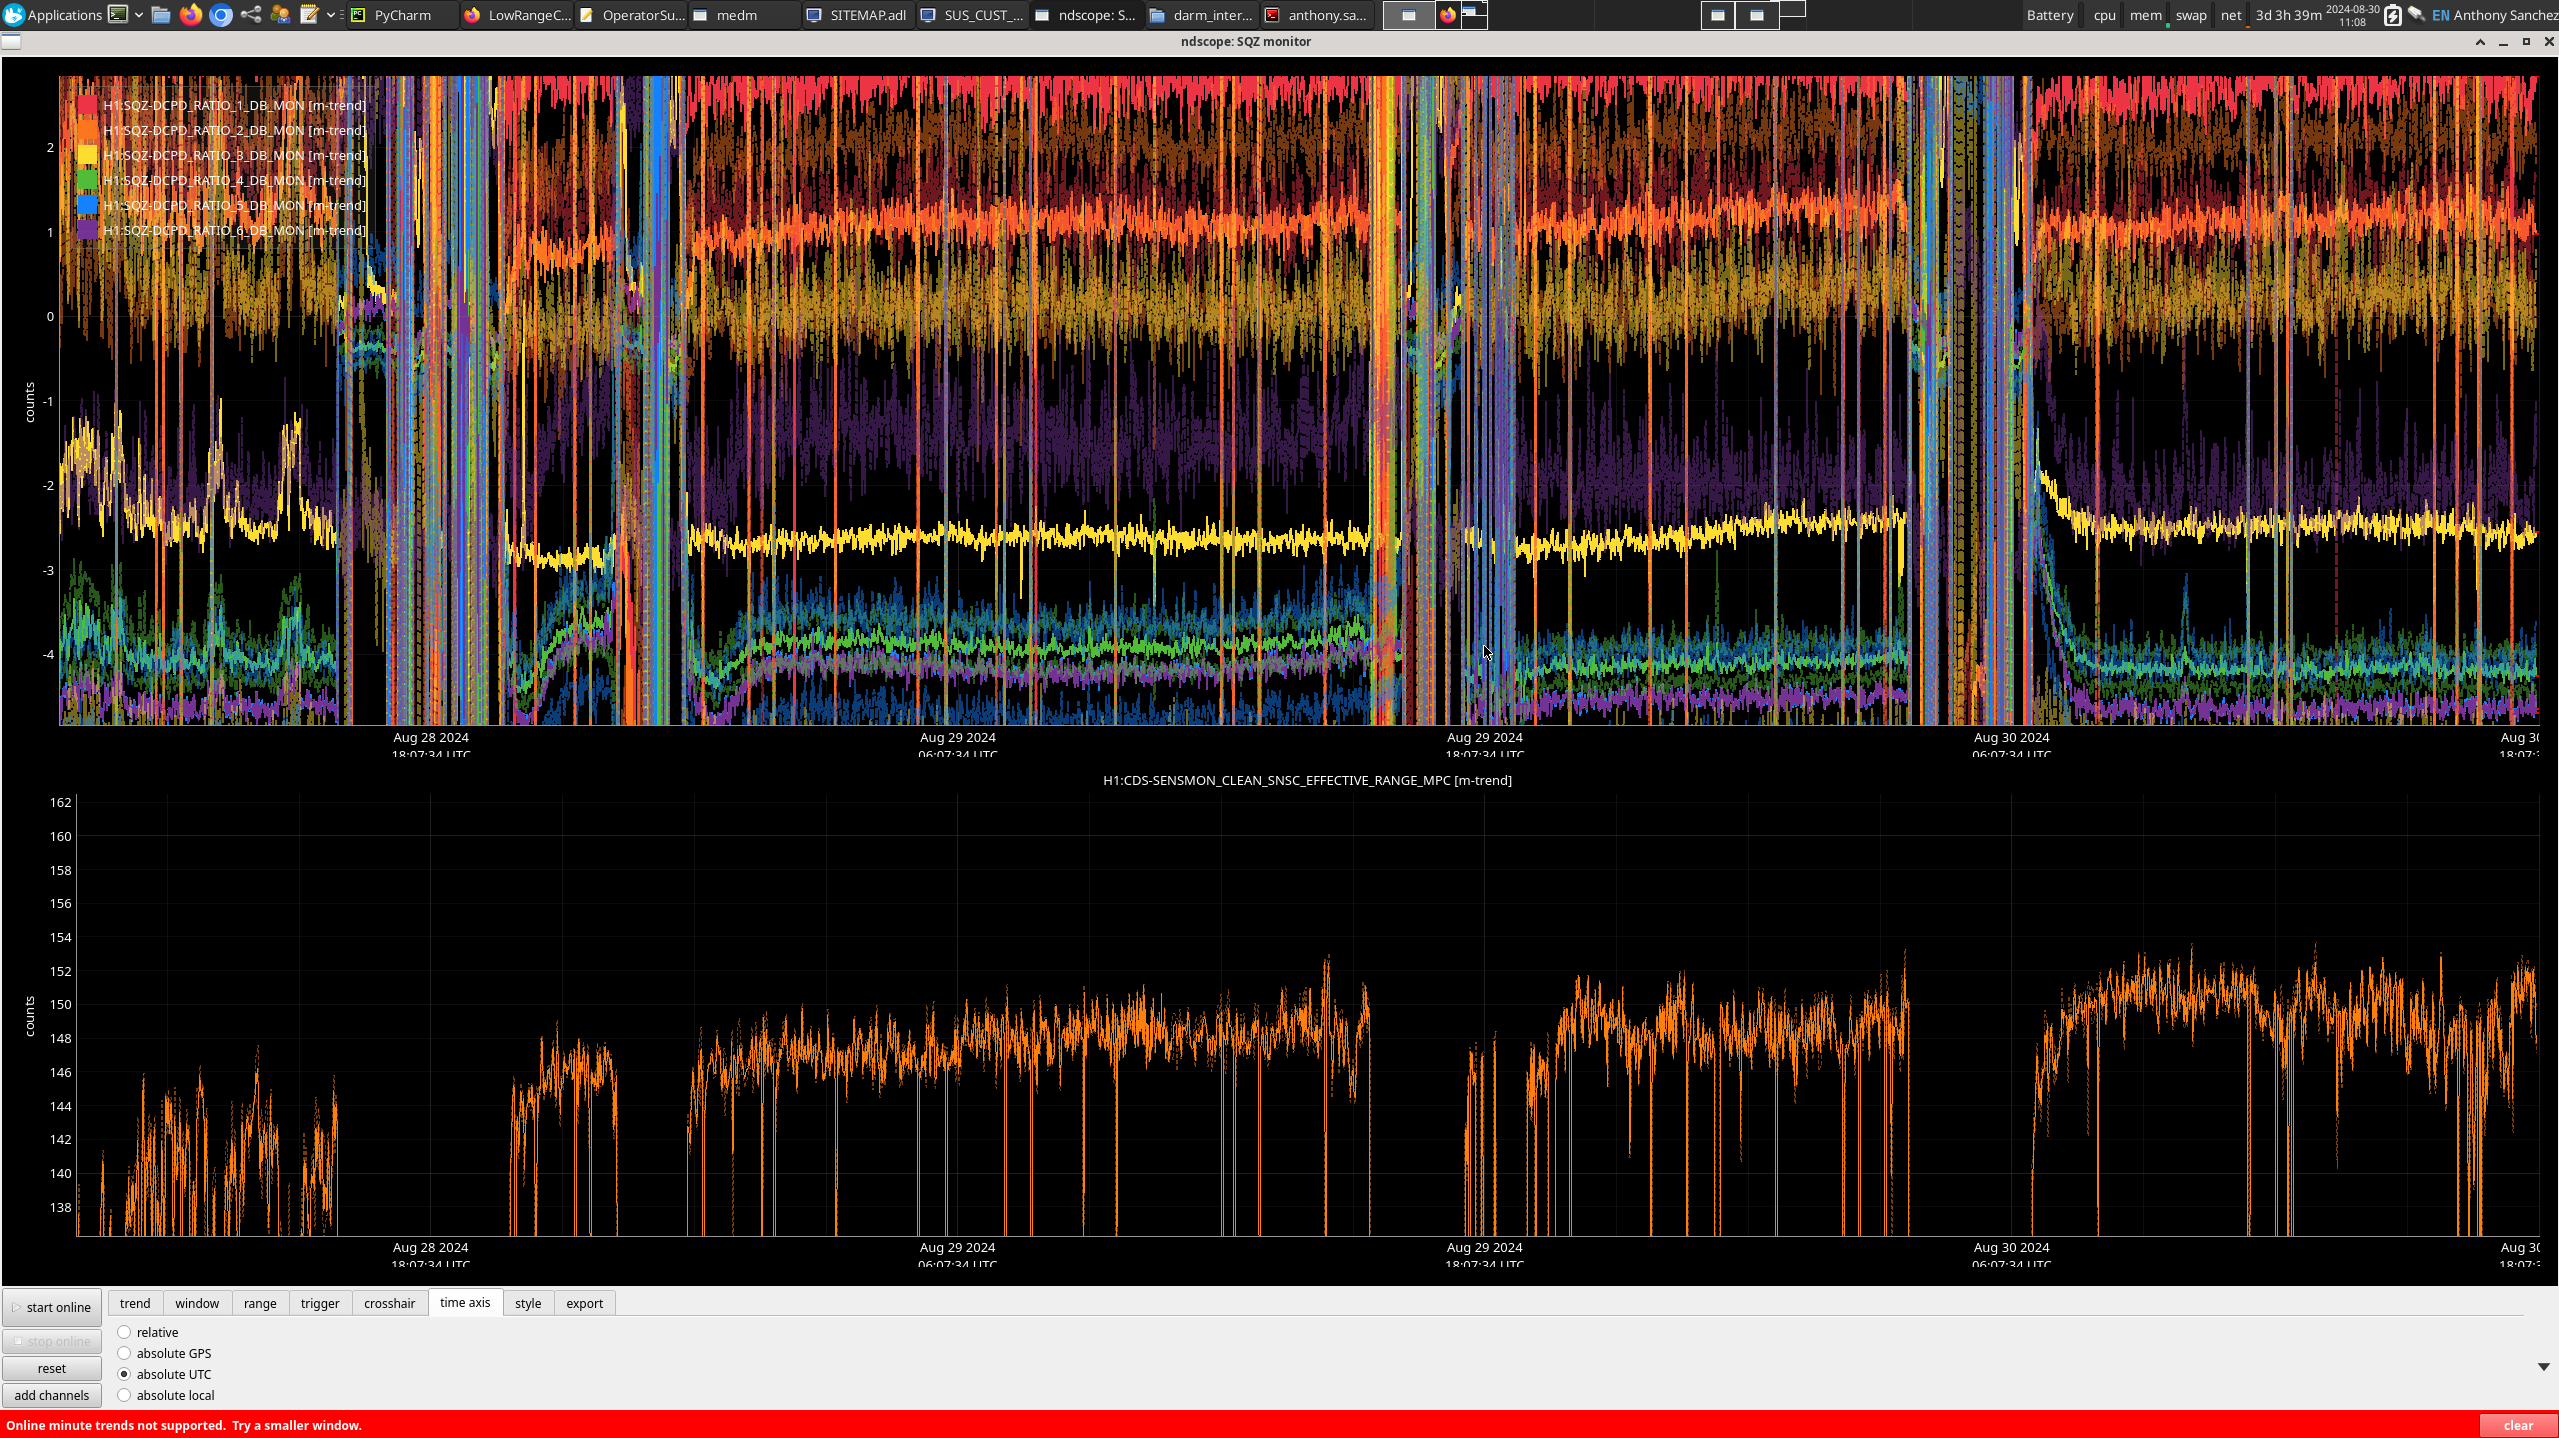
Task: Click orange swatch for RATIO_2_DB_MON legend
Action: coord(88,130)
